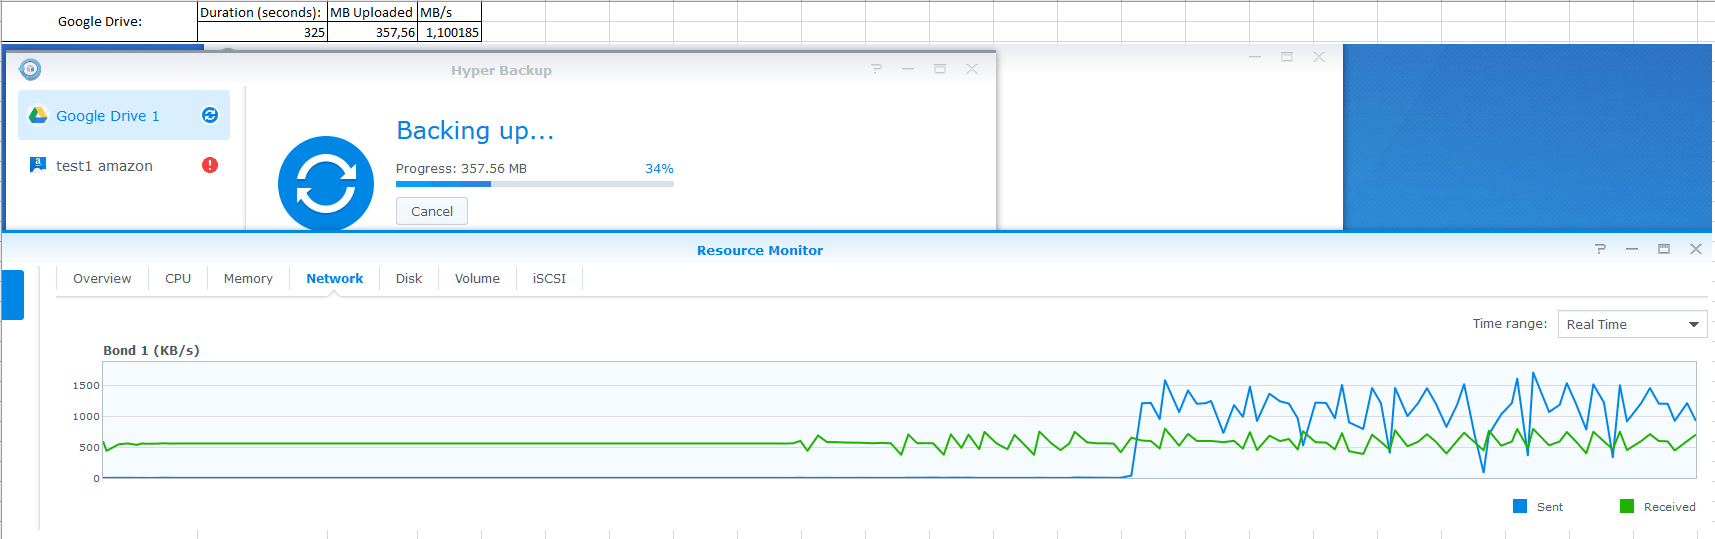
Task: Click the Bond 1 network chart area
Action: tap(899, 420)
